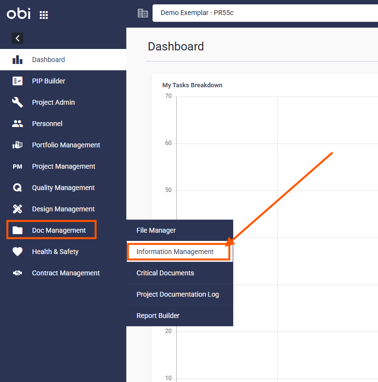Click the Doc Management folder icon
The height and width of the screenshot is (382, 378).
point(17,230)
